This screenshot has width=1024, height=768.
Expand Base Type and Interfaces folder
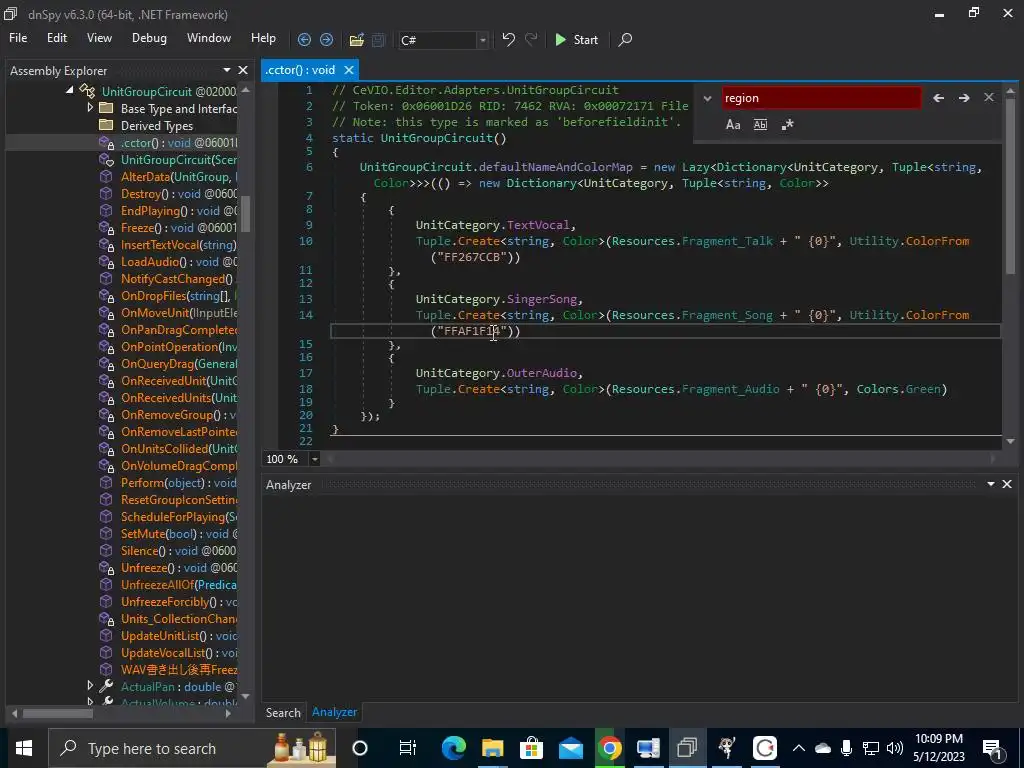[90, 107]
